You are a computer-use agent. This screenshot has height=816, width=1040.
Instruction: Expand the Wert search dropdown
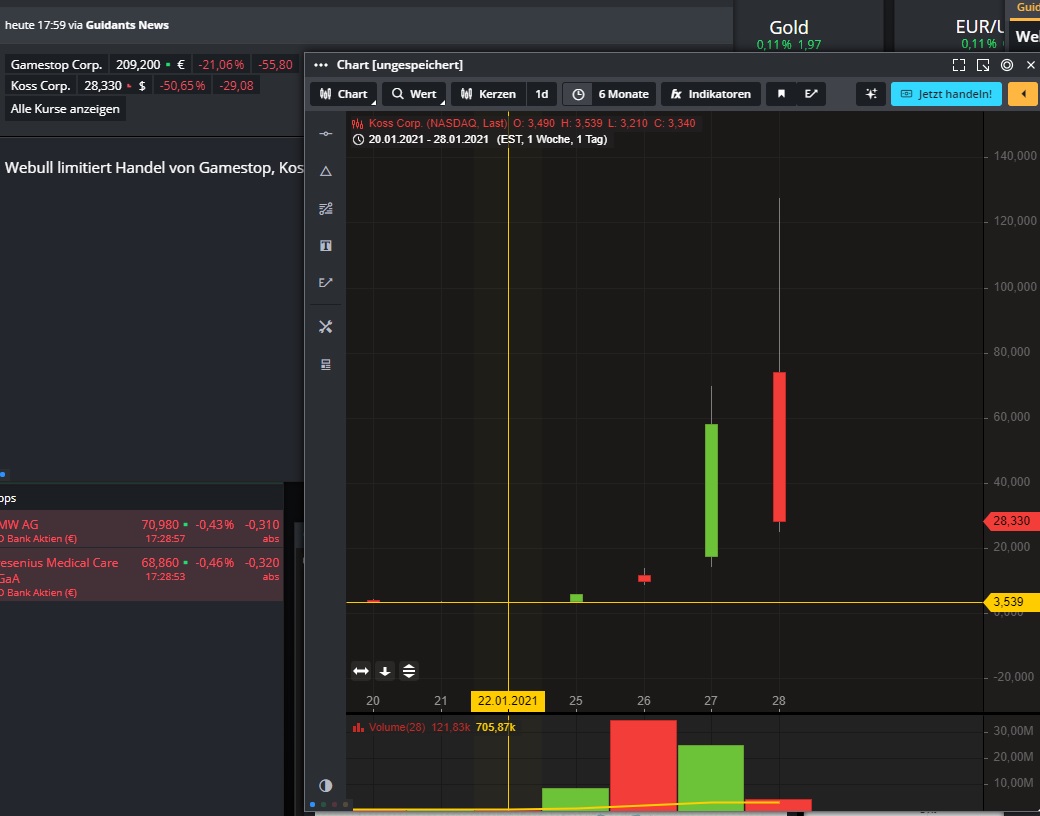pyautogui.click(x=414, y=94)
